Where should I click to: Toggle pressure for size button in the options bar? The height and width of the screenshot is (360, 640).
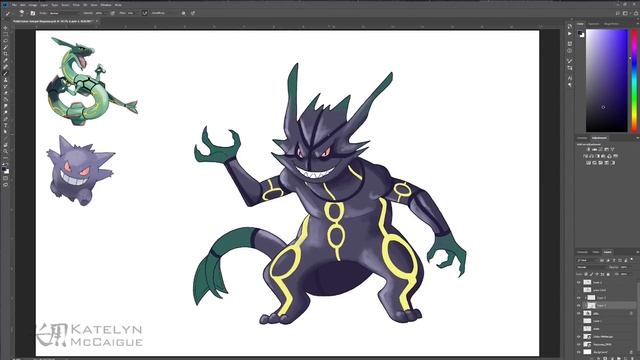pyautogui.click(x=193, y=13)
